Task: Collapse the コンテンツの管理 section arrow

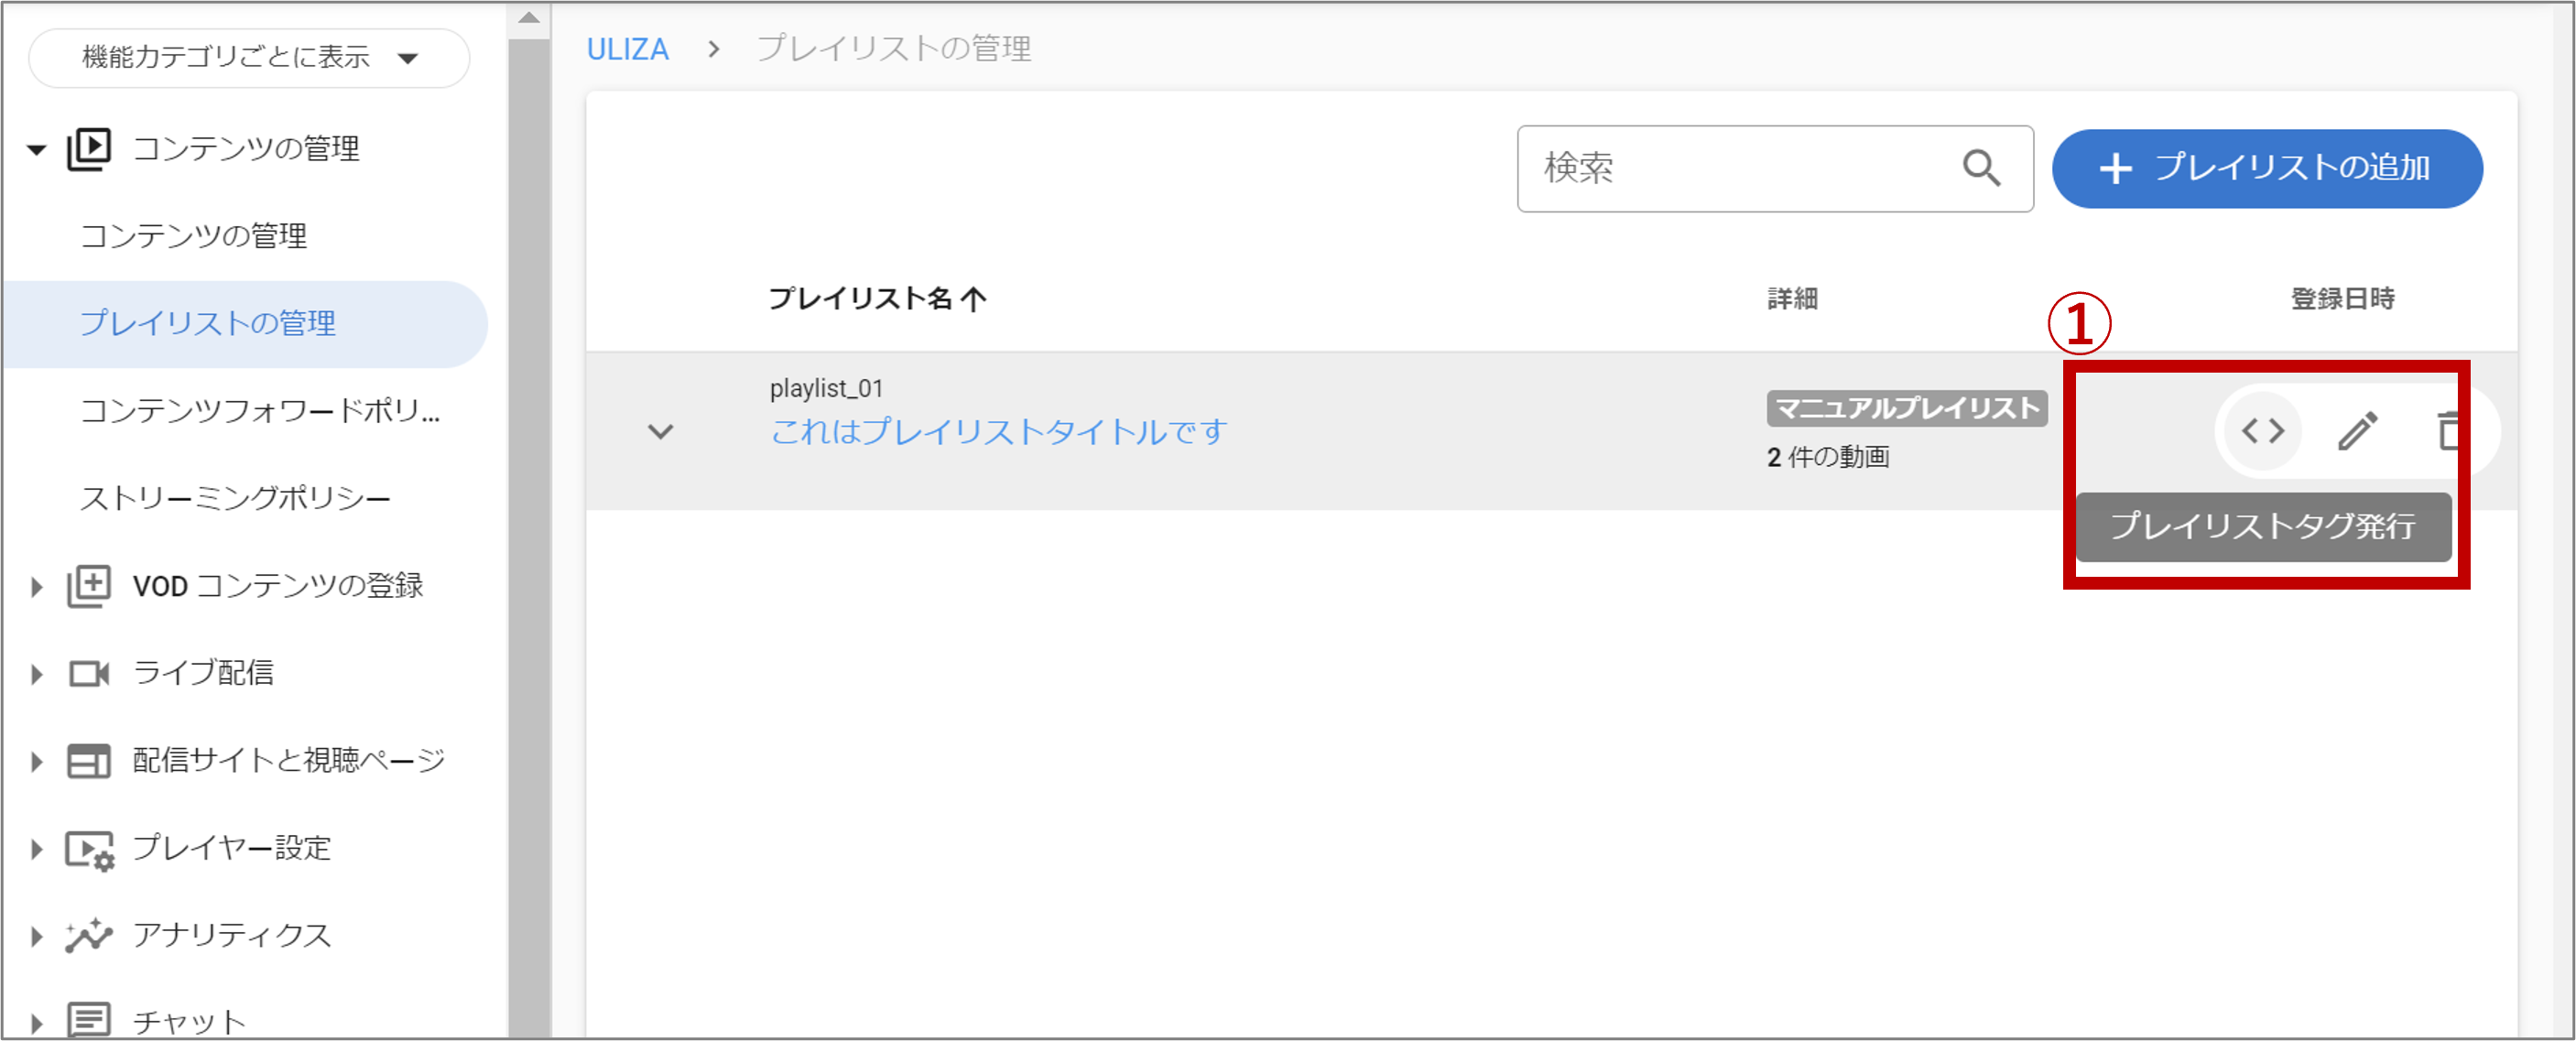Action: pos(37,151)
